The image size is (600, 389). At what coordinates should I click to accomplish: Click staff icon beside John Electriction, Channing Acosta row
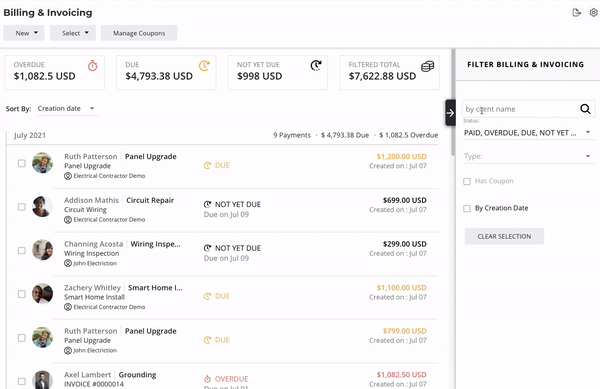pyautogui.click(x=68, y=263)
